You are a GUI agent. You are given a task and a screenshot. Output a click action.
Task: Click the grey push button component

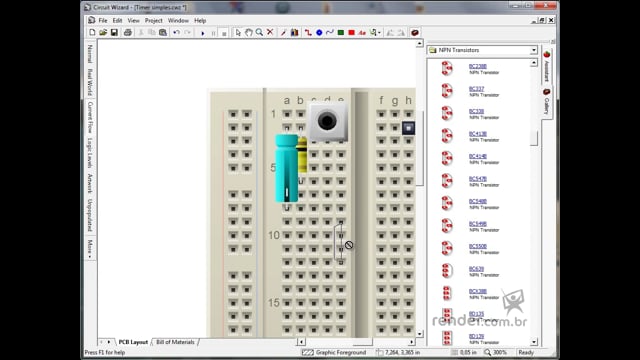click(x=327, y=121)
